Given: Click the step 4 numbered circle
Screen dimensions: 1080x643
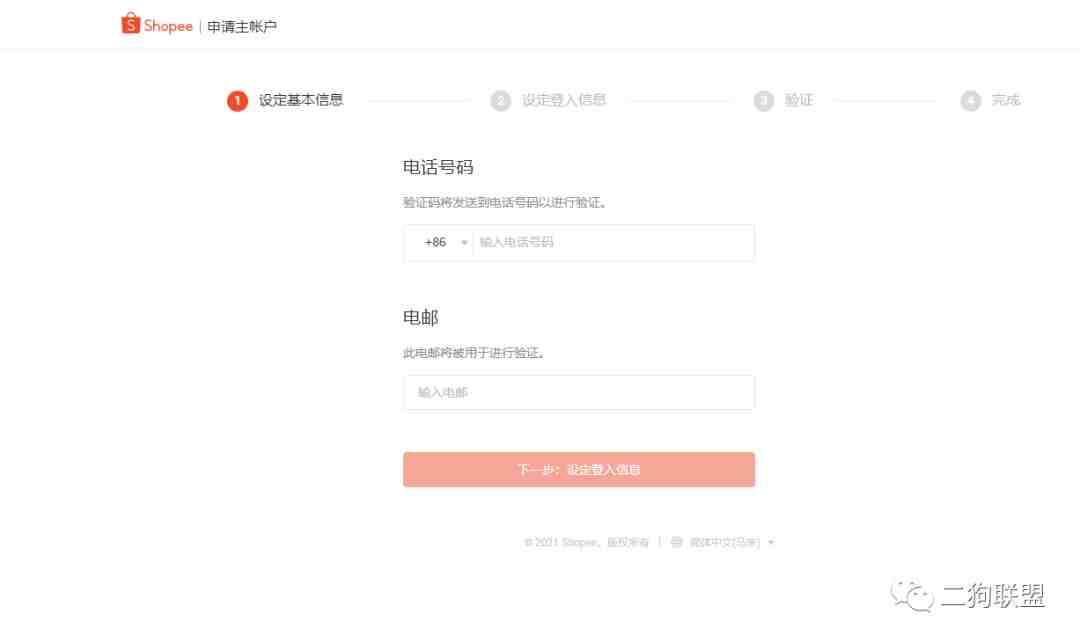Looking at the screenshot, I should point(970,101).
